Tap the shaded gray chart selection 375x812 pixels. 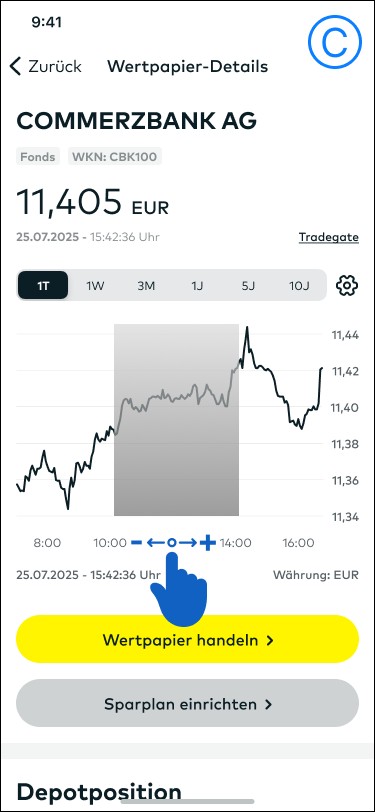click(176, 420)
